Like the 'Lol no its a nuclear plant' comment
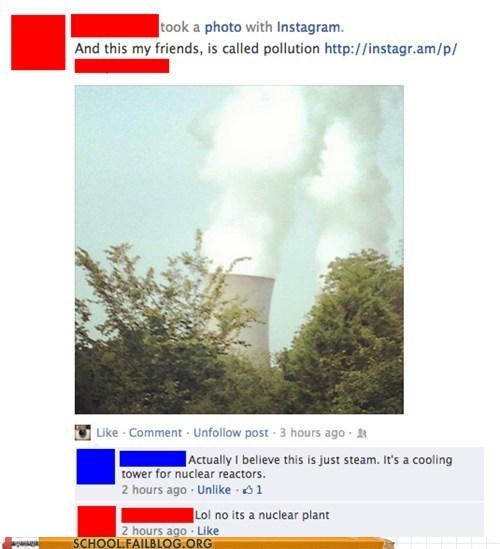 tap(208, 531)
